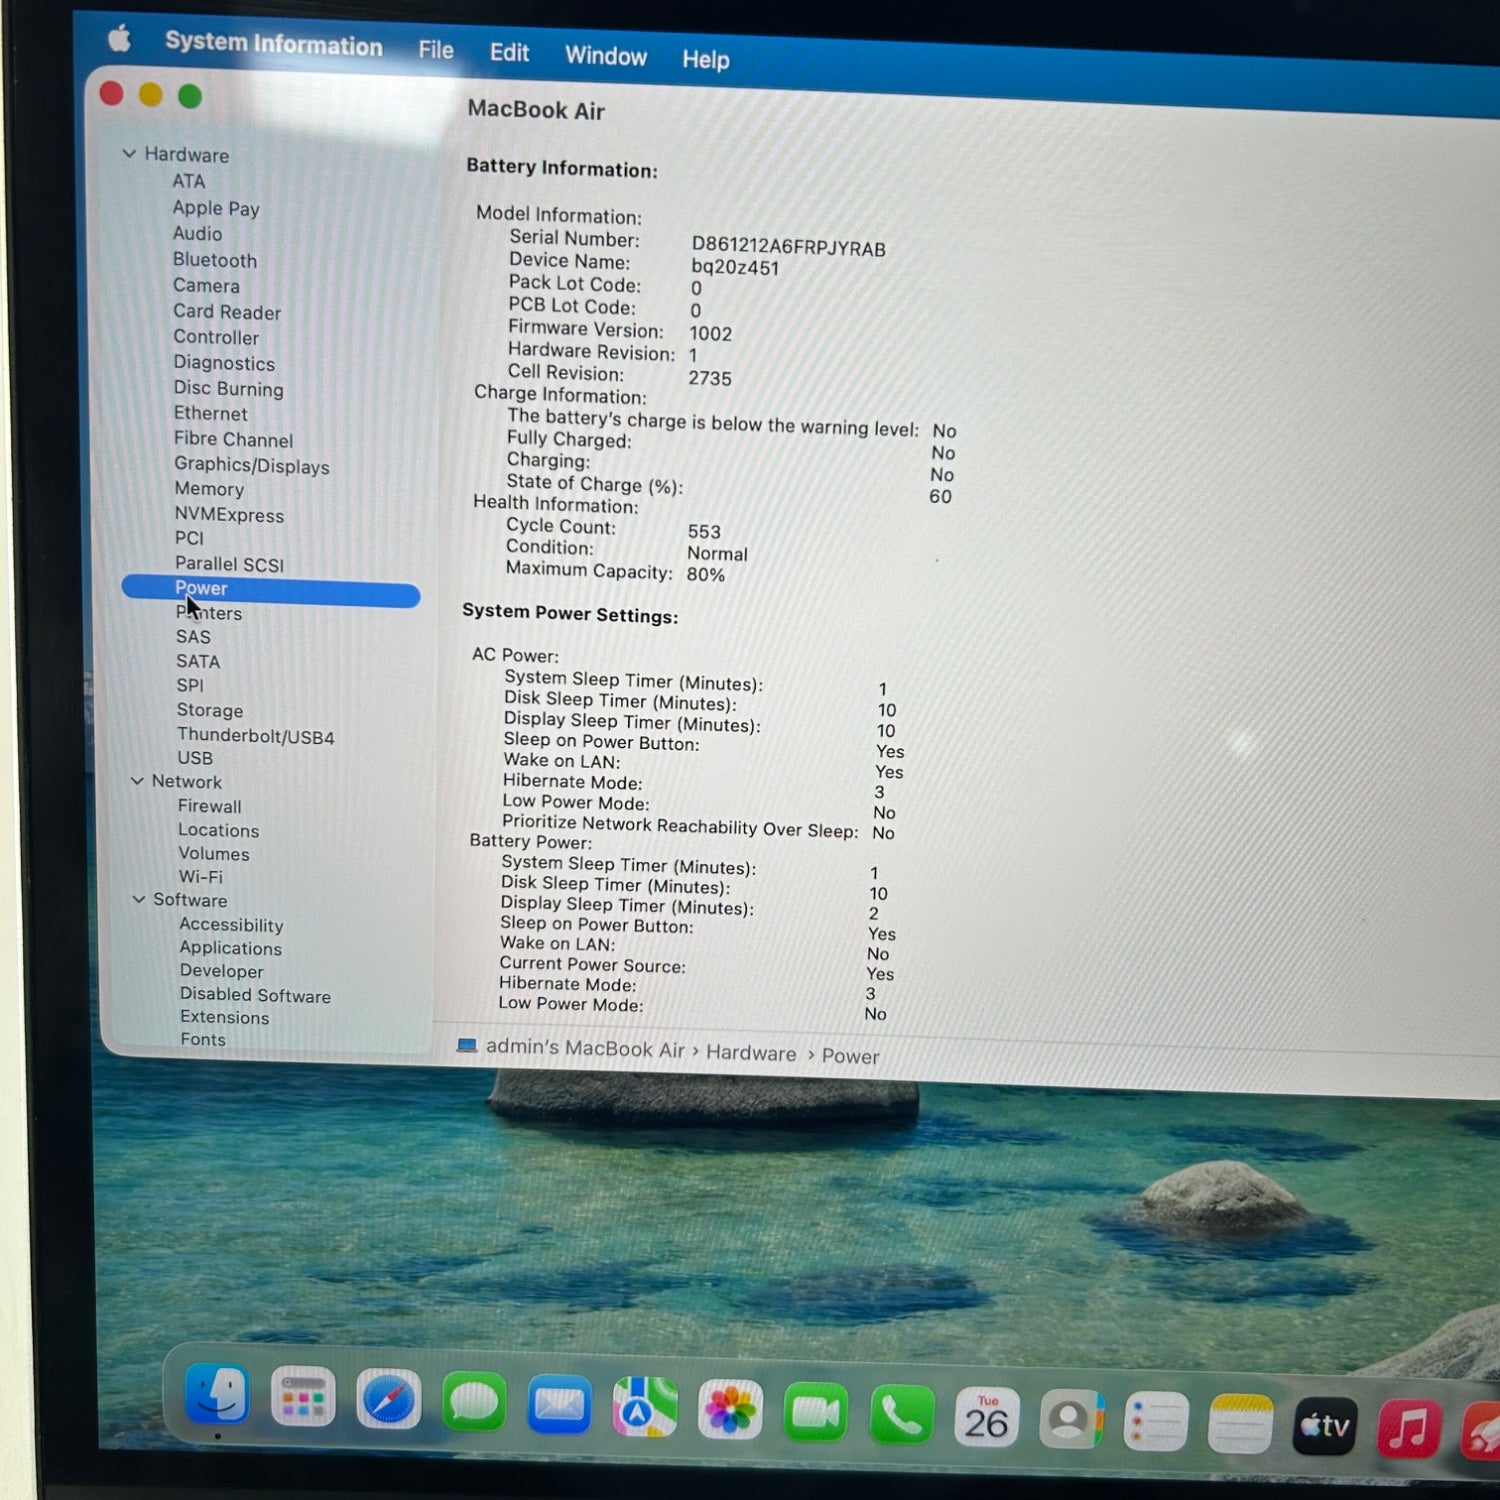The width and height of the screenshot is (1500, 1500).
Task: Open the Edit menu
Action: (x=509, y=53)
